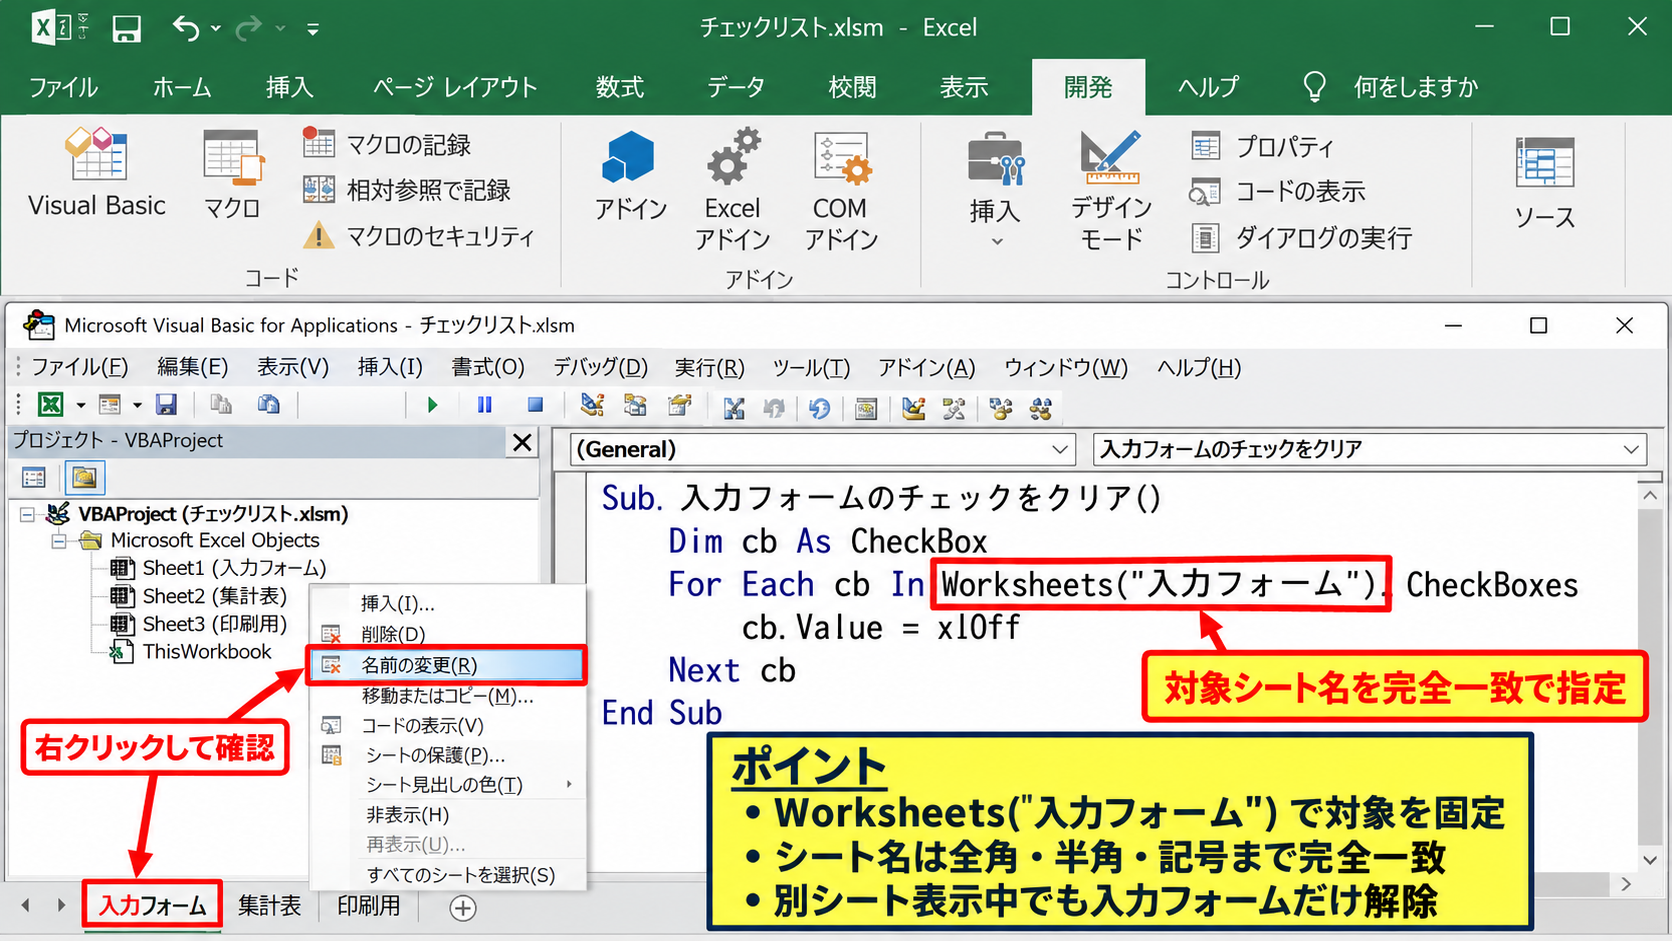The height and width of the screenshot is (941, 1672).
Task: Choose 名前の変更(R) from the context menu
Action: pyautogui.click(x=446, y=665)
